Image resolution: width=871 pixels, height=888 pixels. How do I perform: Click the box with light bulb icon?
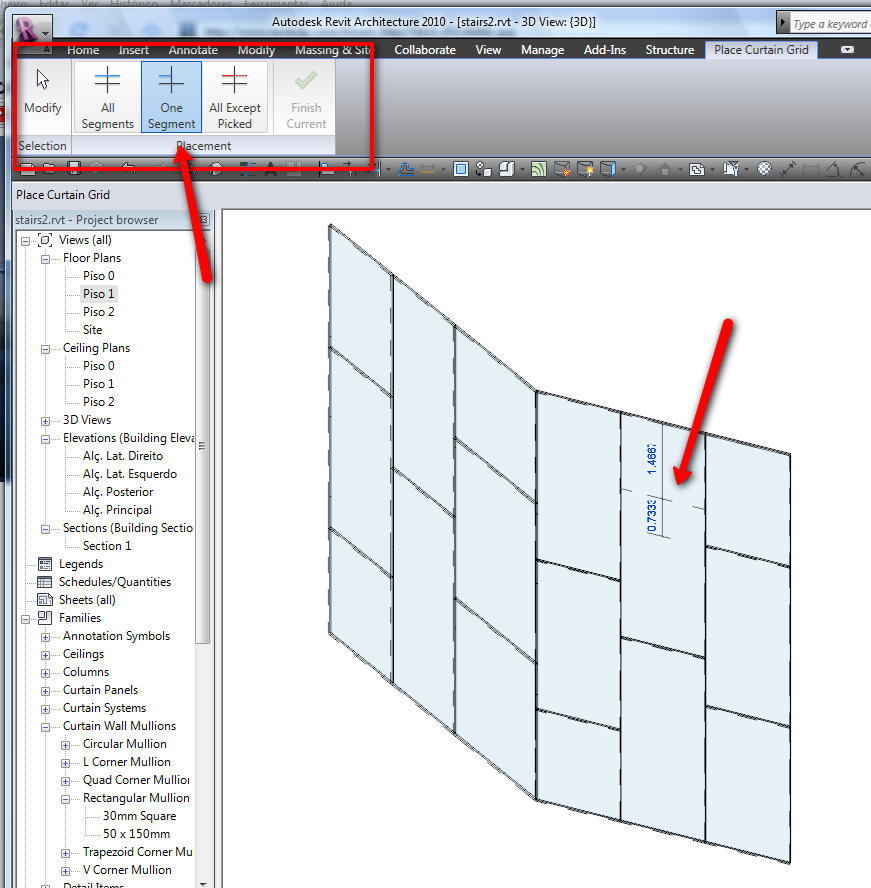[x=584, y=169]
